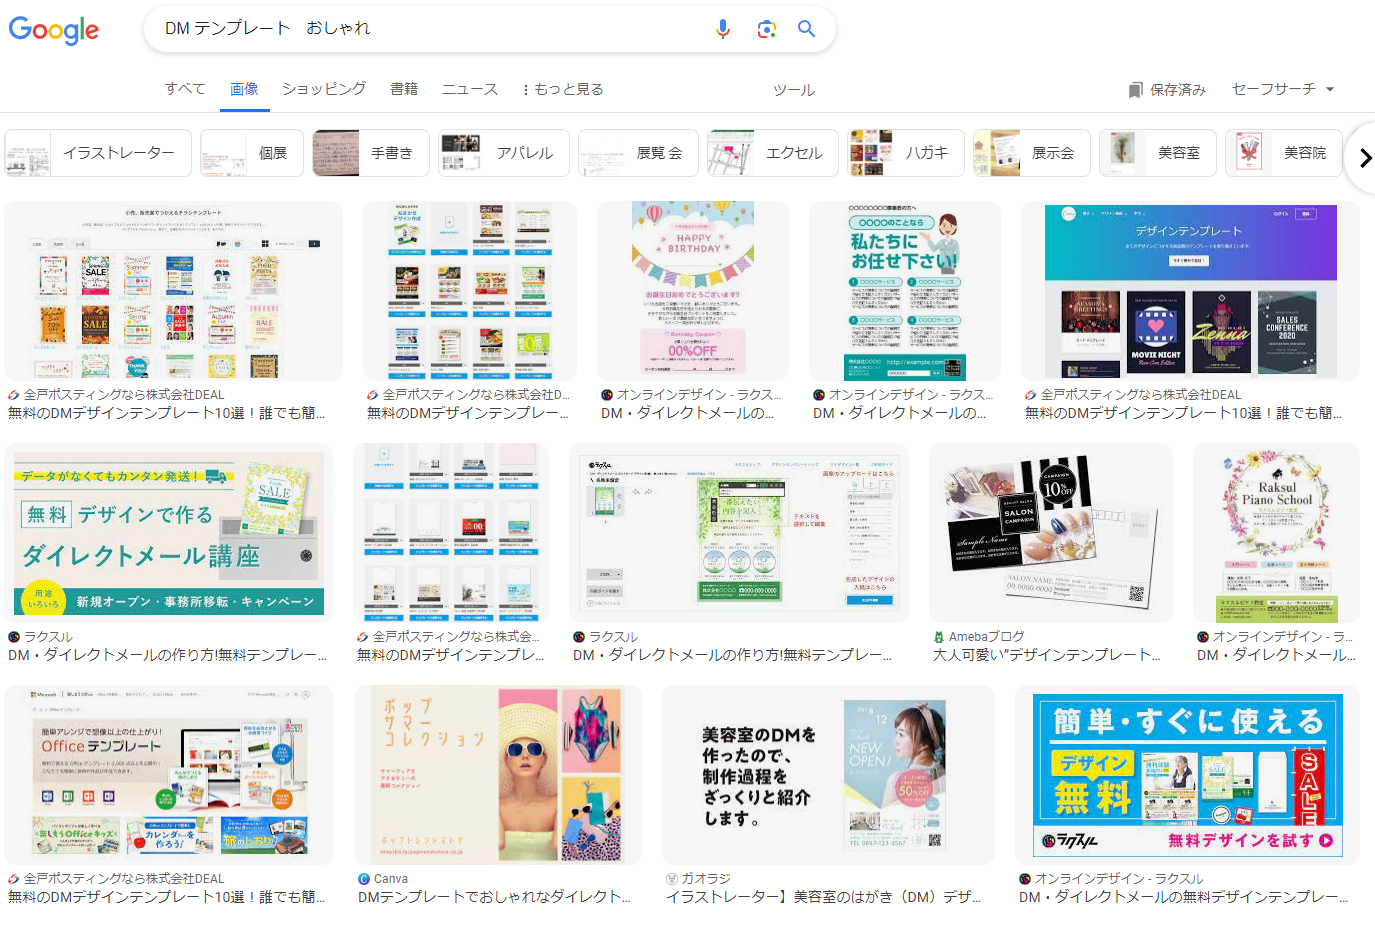Start voice search with microphone icon
This screenshot has width=1375, height=927.
click(x=723, y=29)
